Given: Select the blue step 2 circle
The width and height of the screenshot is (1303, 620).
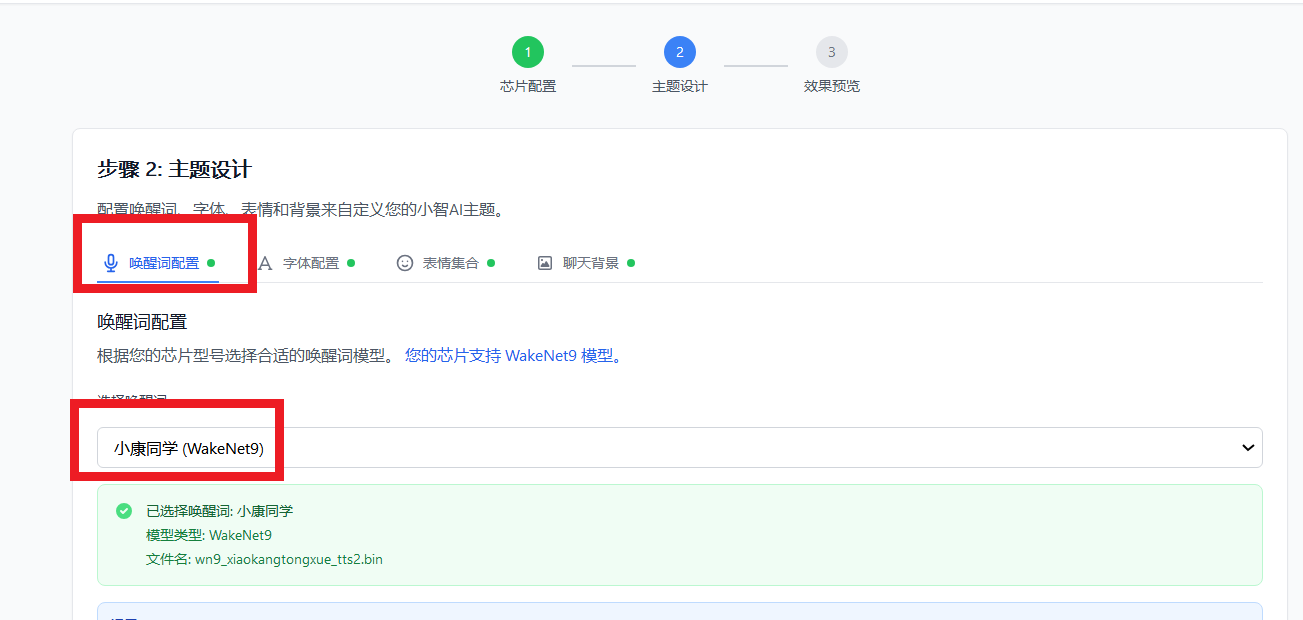Looking at the screenshot, I should (x=680, y=52).
